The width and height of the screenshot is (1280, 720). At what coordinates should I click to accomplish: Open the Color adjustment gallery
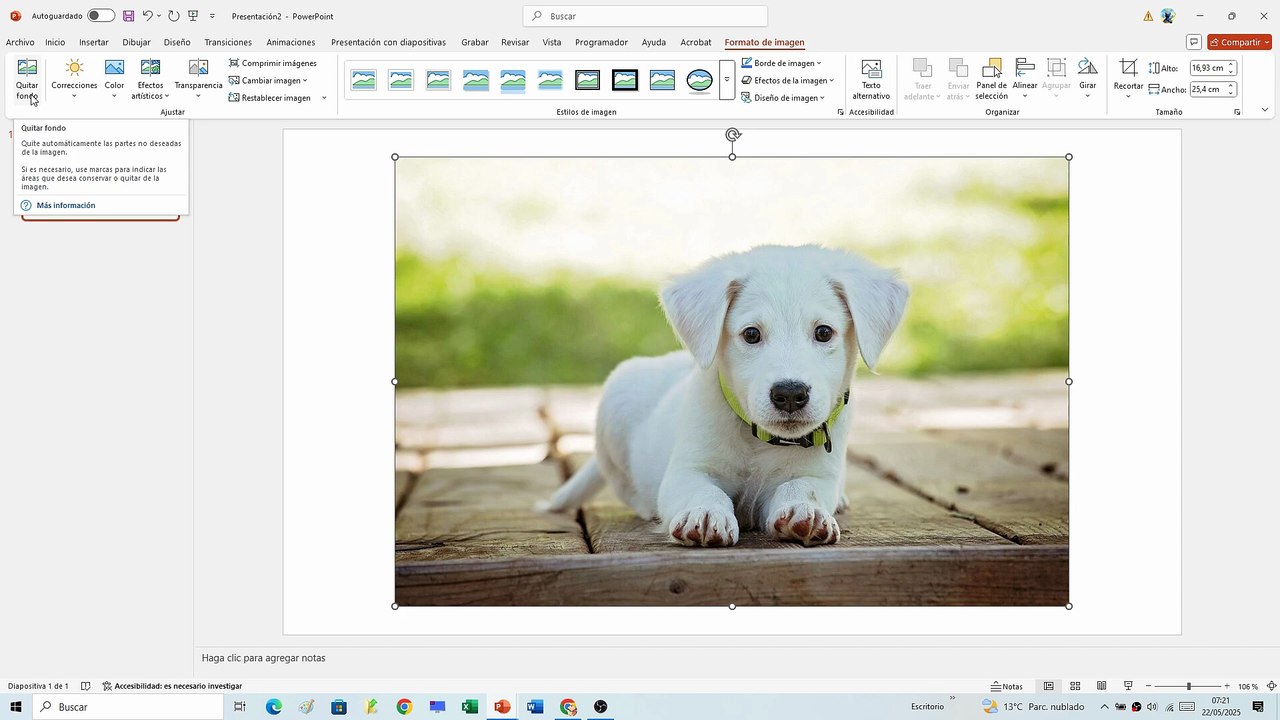click(x=114, y=79)
